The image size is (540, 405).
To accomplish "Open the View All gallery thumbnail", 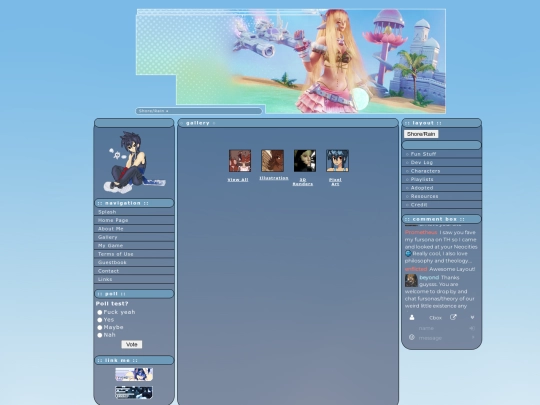I will (240, 160).
